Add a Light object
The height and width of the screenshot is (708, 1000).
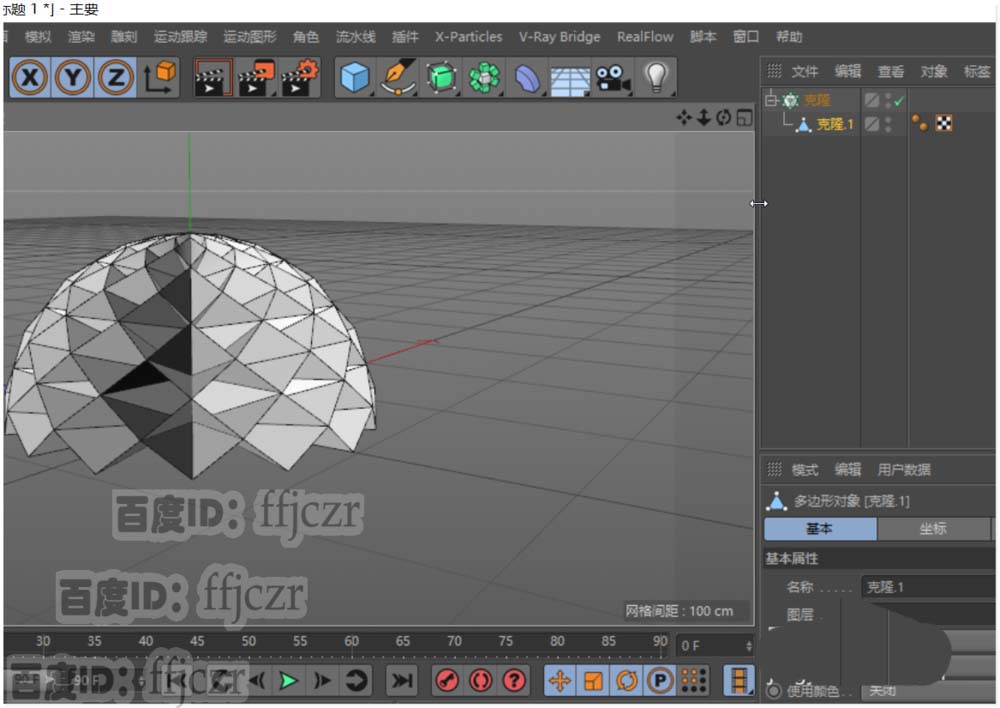coord(656,78)
